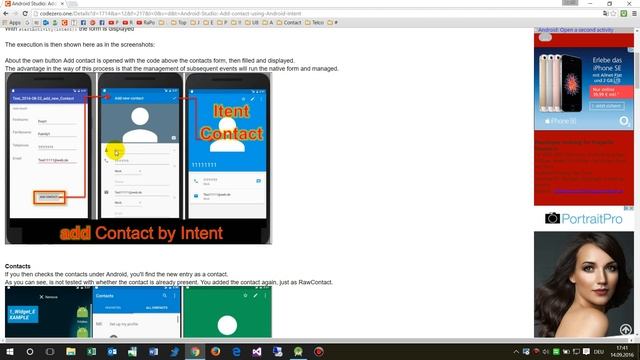Open the Telco bookmarks folder
This screenshot has width=640, height=360.
coord(314,22)
